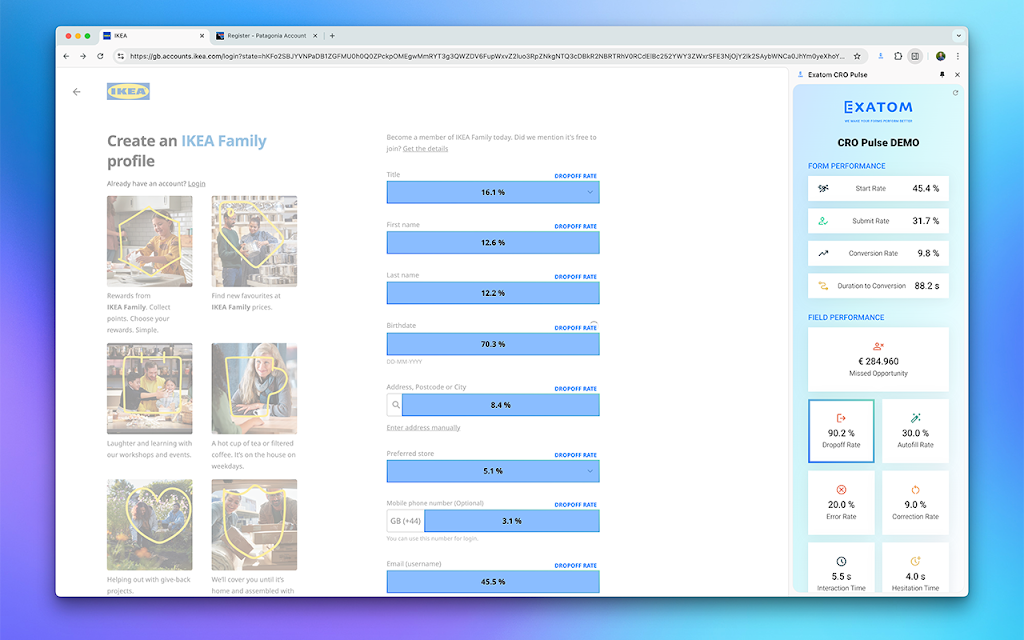Select the Autofill Rate card
Viewport: 1024px width, 640px height.
915,431
